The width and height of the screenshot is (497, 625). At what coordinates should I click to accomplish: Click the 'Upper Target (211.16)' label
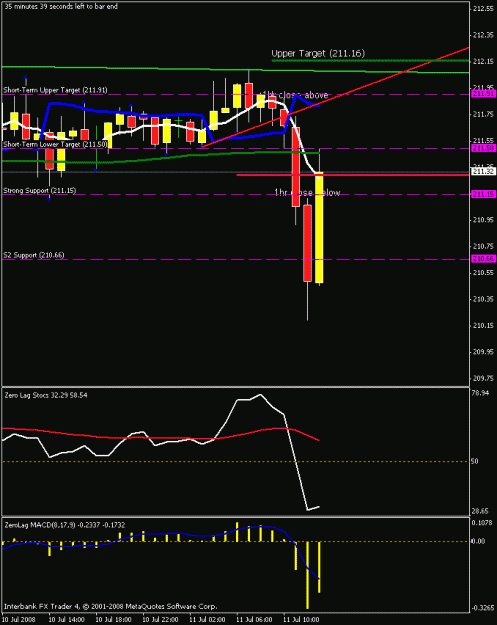click(x=318, y=53)
